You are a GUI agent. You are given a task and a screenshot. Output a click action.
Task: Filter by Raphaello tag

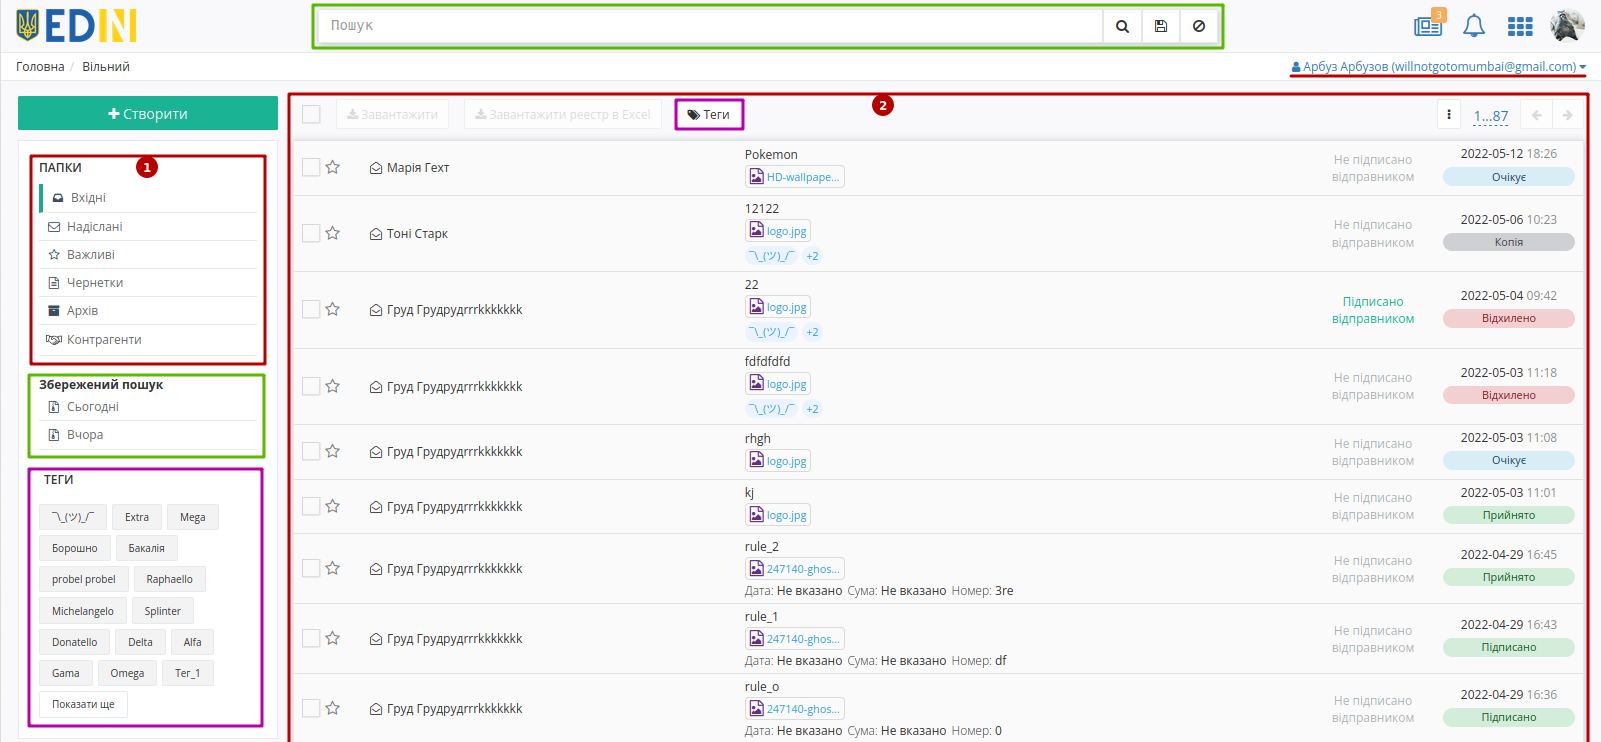(170, 579)
